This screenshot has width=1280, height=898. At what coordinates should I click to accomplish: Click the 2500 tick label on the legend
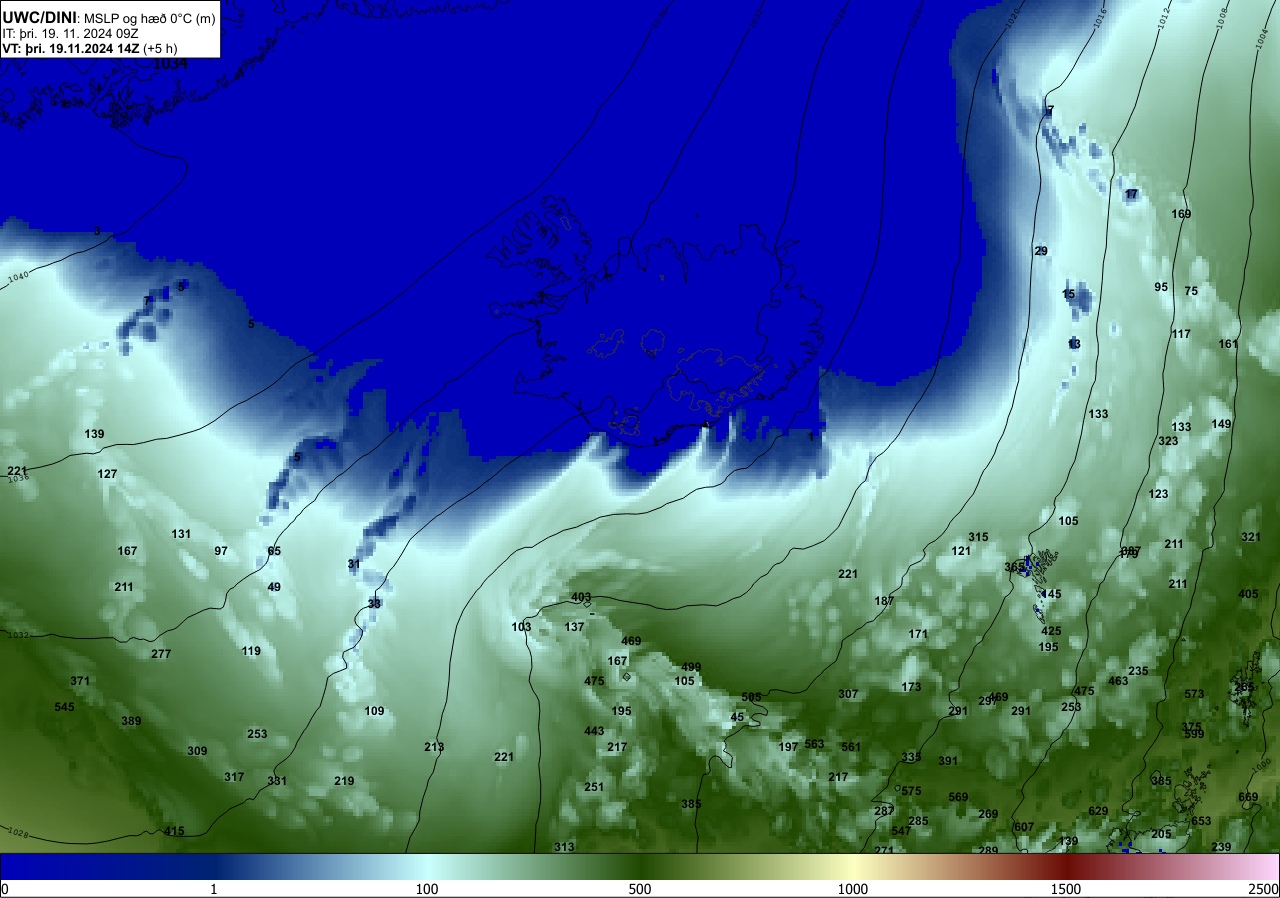(1264, 889)
